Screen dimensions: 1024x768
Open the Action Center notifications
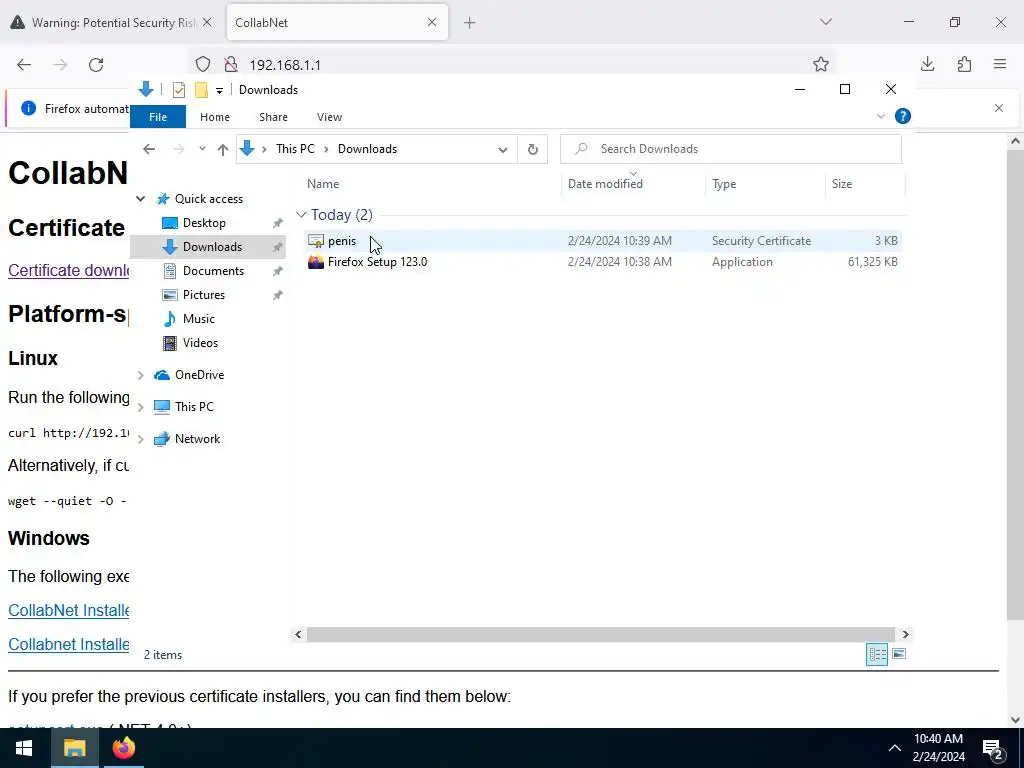992,748
